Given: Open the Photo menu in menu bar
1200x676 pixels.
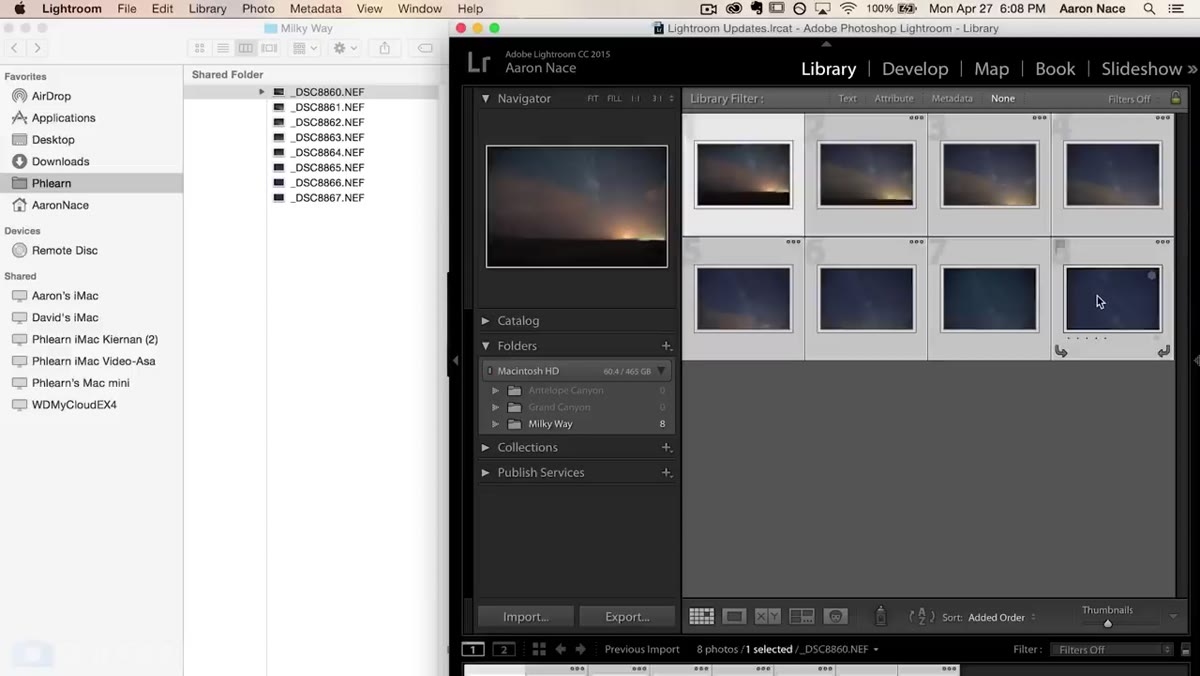Looking at the screenshot, I should [x=258, y=9].
